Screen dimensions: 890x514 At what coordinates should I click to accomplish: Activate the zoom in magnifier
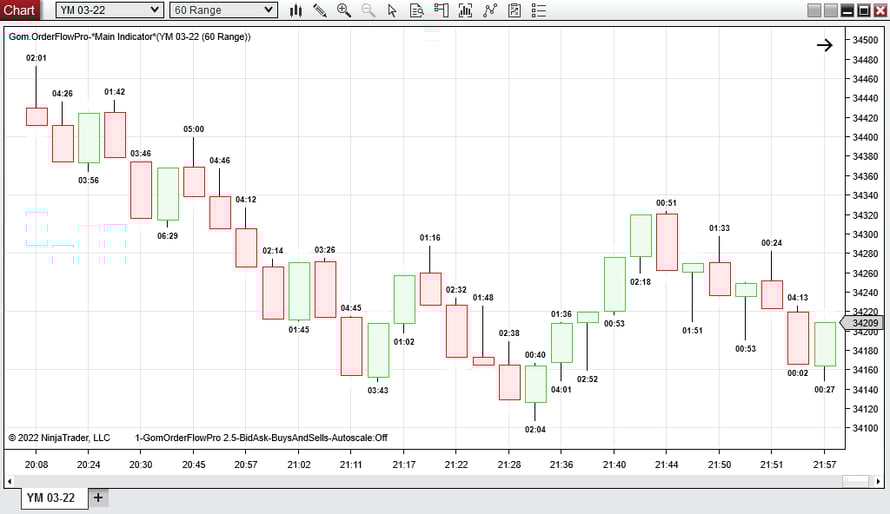point(344,10)
